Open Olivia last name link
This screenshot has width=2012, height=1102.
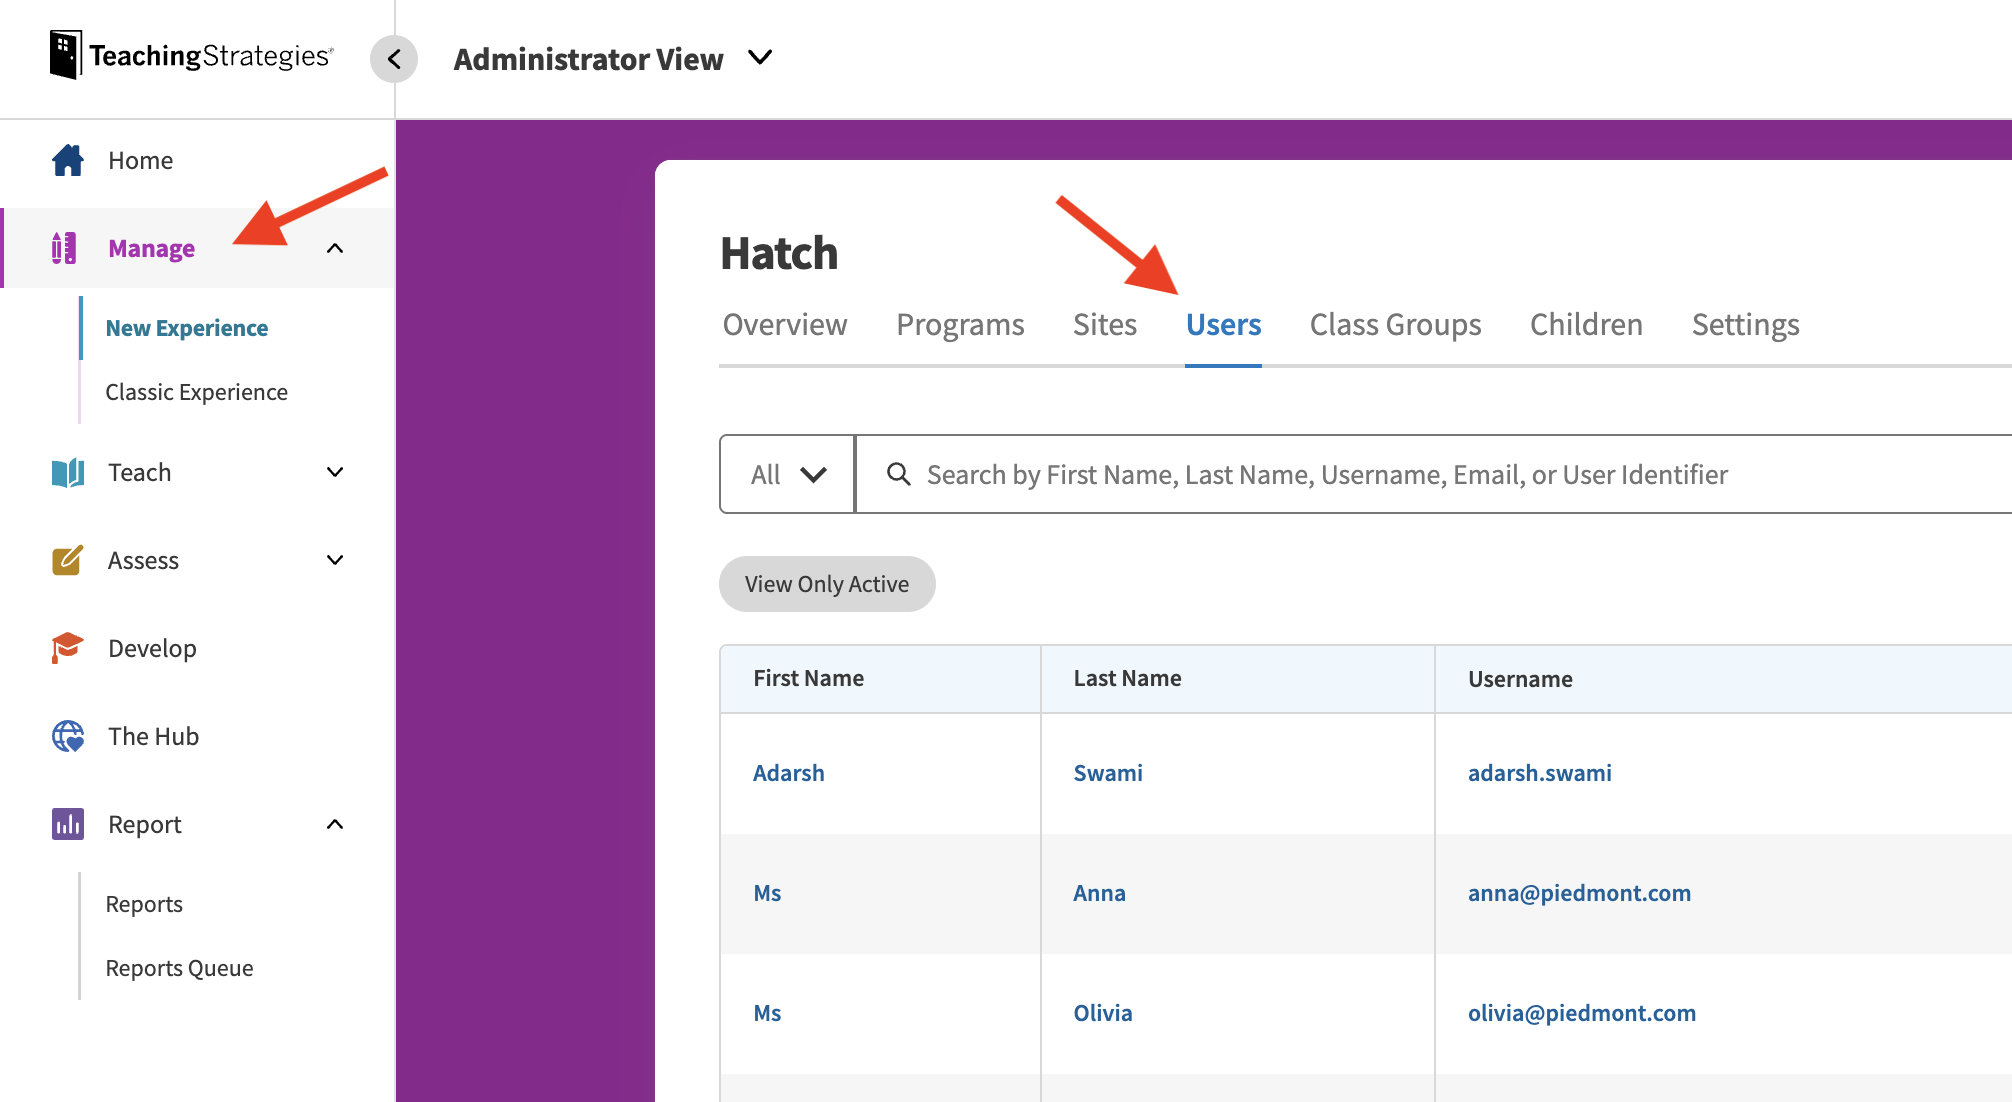[x=1103, y=1013]
